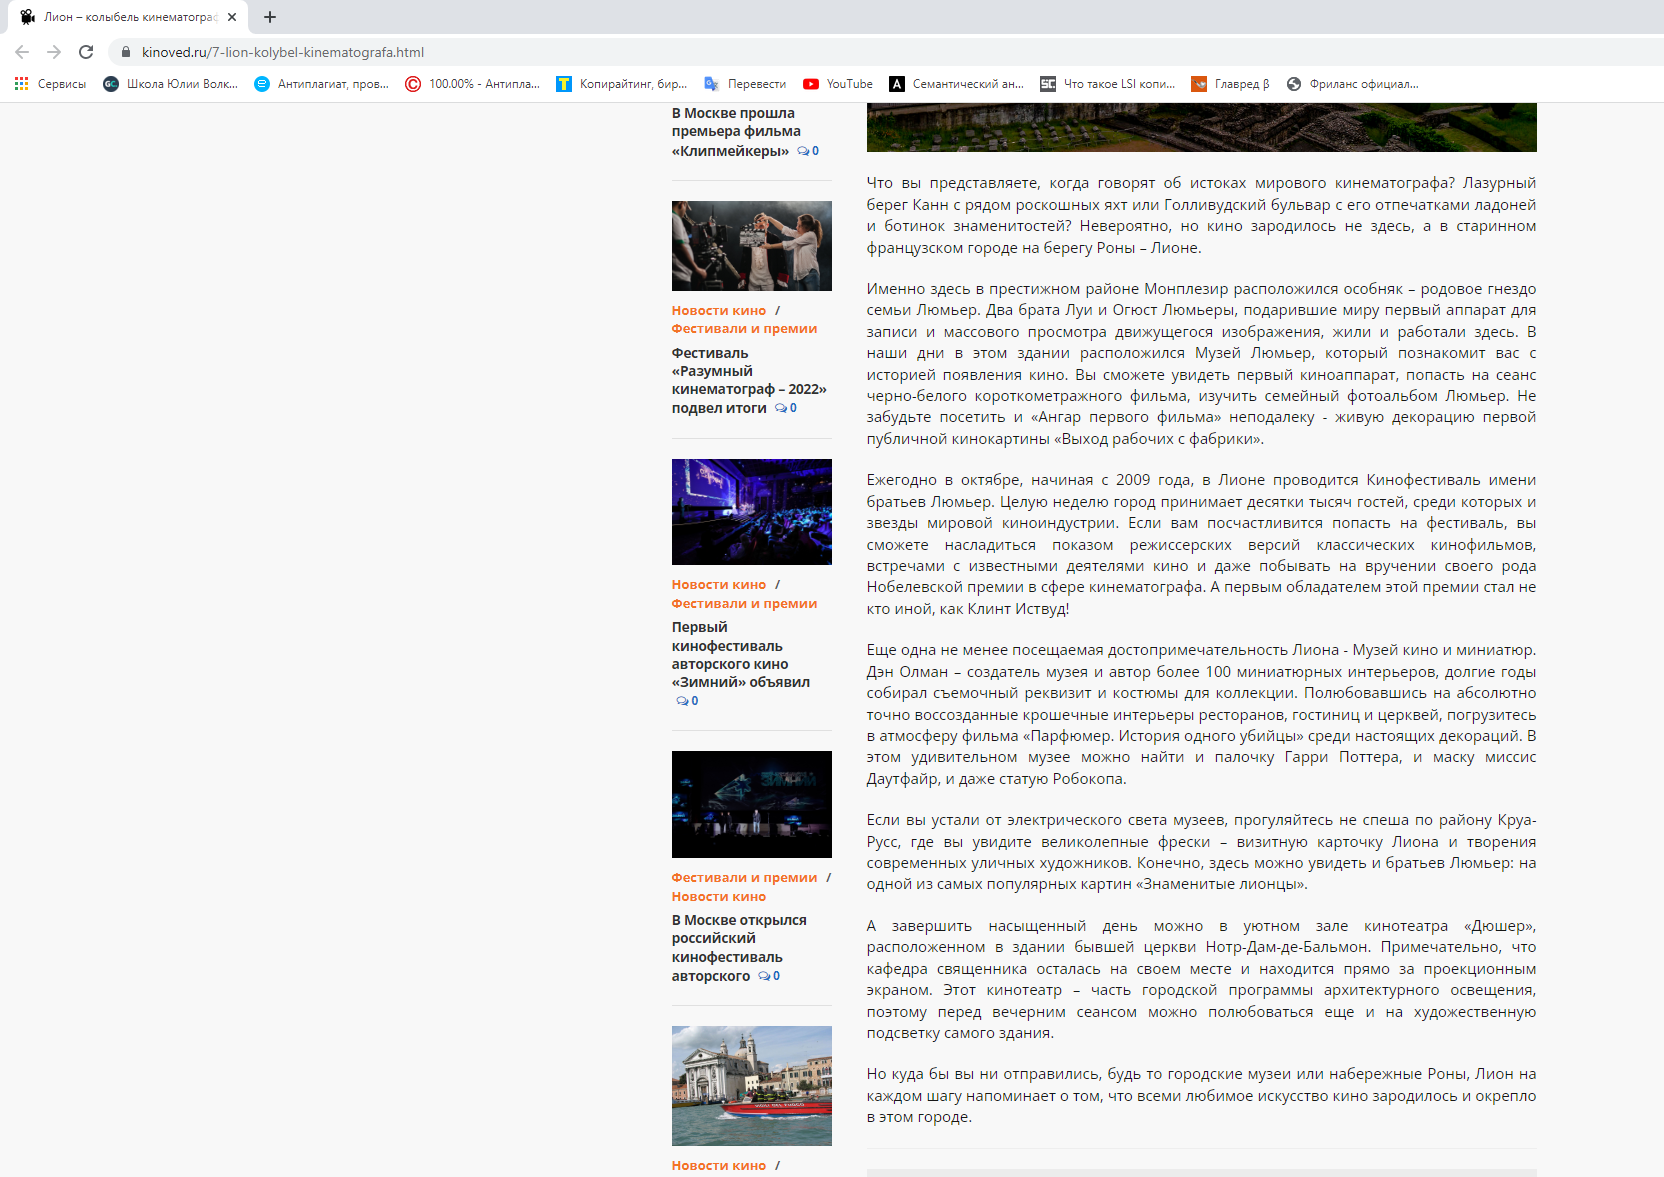Reload the kinoved.ru page
Image resolution: width=1664 pixels, height=1177 pixels.
[x=88, y=52]
